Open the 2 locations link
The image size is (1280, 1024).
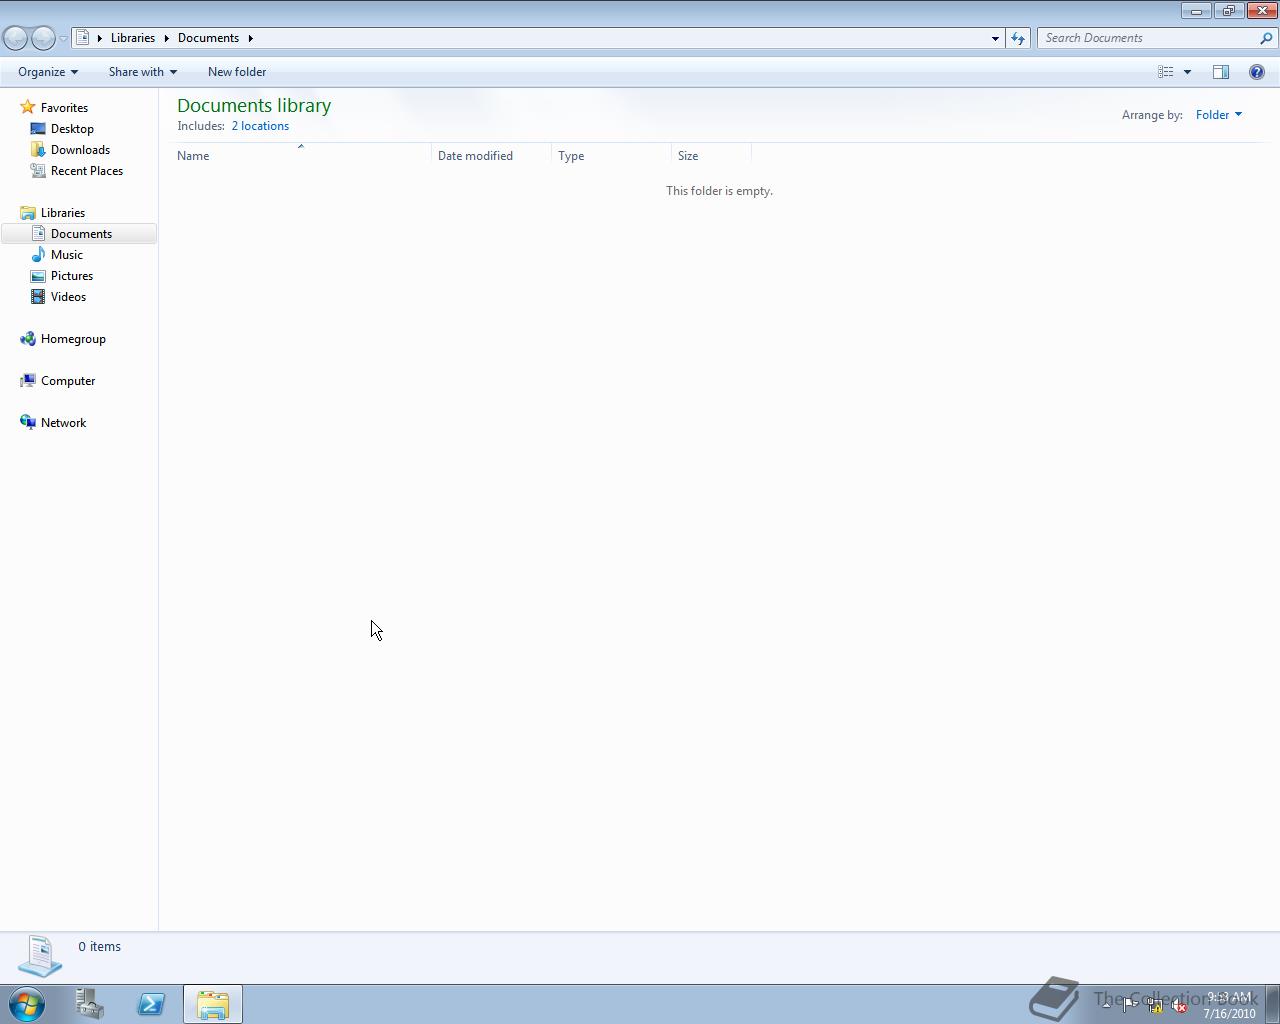point(260,126)
